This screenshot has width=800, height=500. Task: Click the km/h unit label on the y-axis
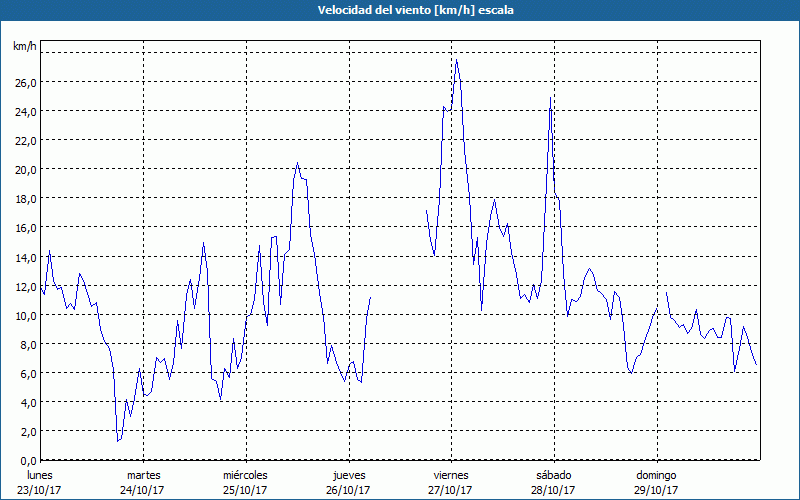[24, 47]
